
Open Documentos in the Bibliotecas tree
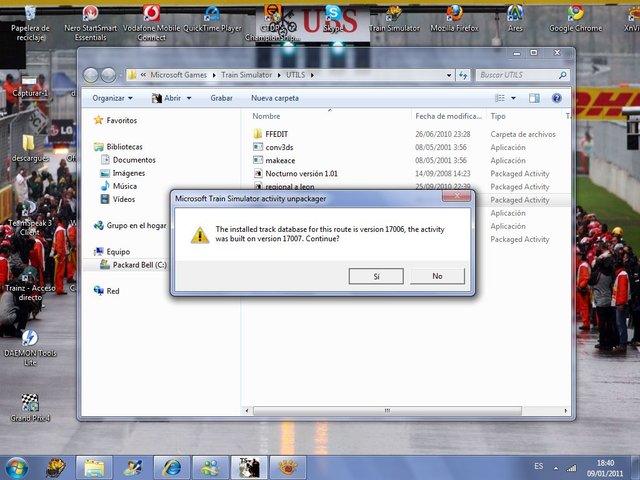tap(133, 160)
